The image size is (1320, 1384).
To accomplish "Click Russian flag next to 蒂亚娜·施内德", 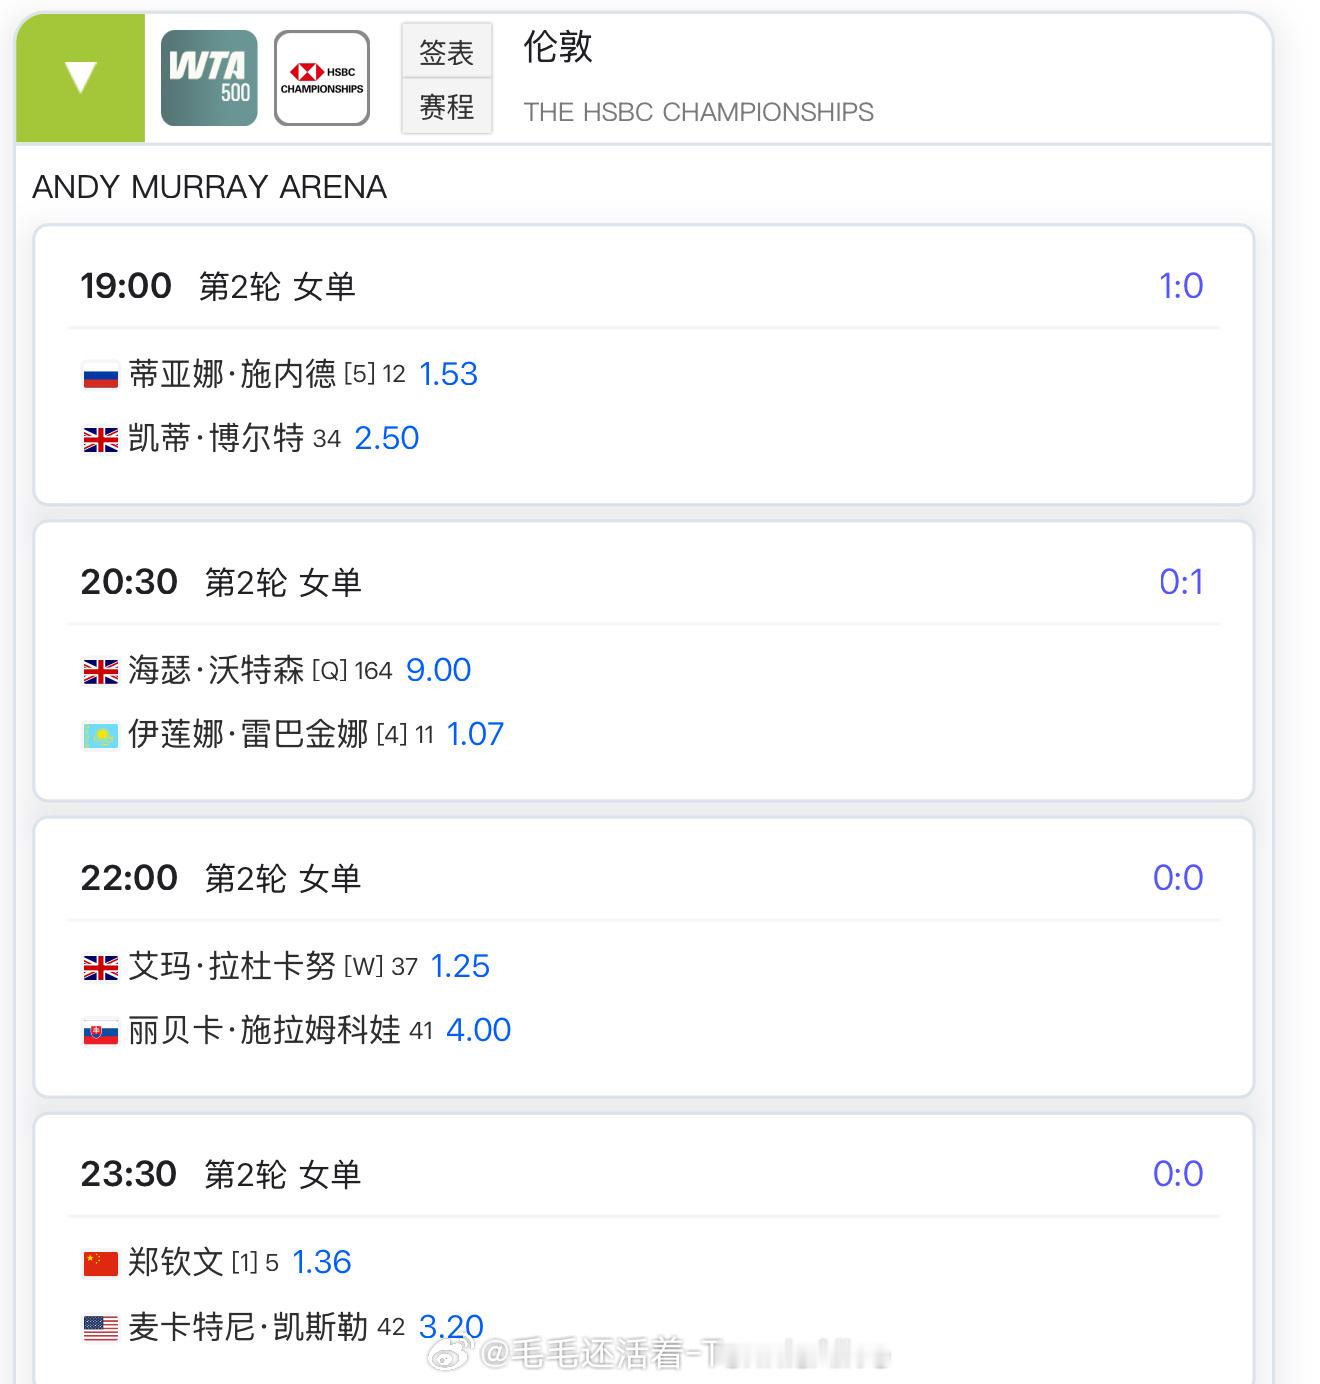I will [x=100, y=376].
